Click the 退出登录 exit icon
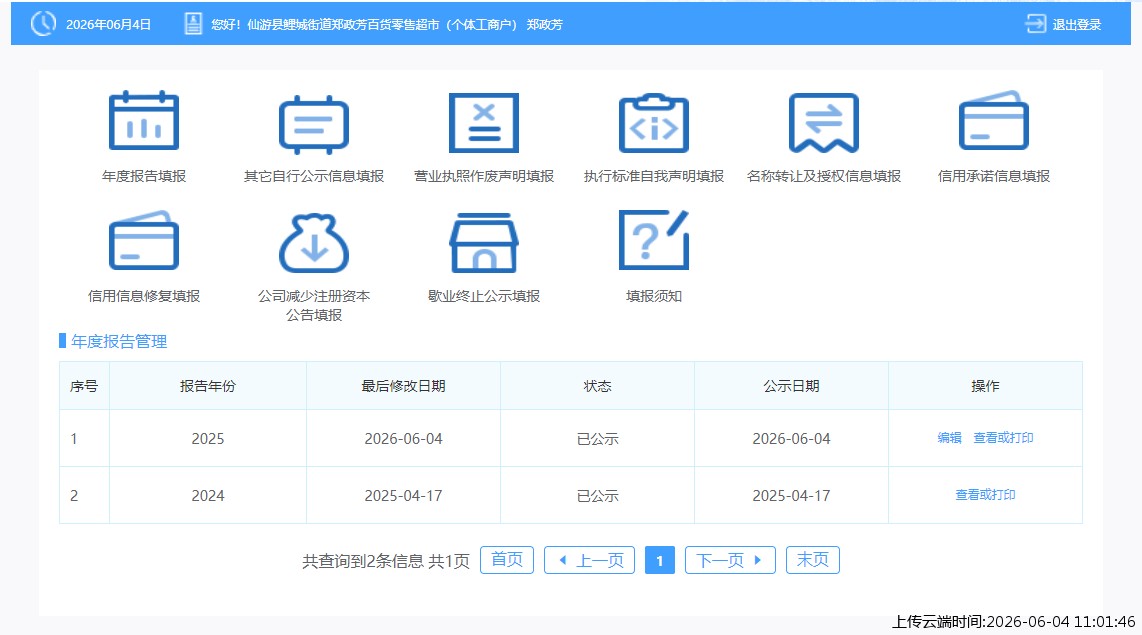 [1035, 24]
